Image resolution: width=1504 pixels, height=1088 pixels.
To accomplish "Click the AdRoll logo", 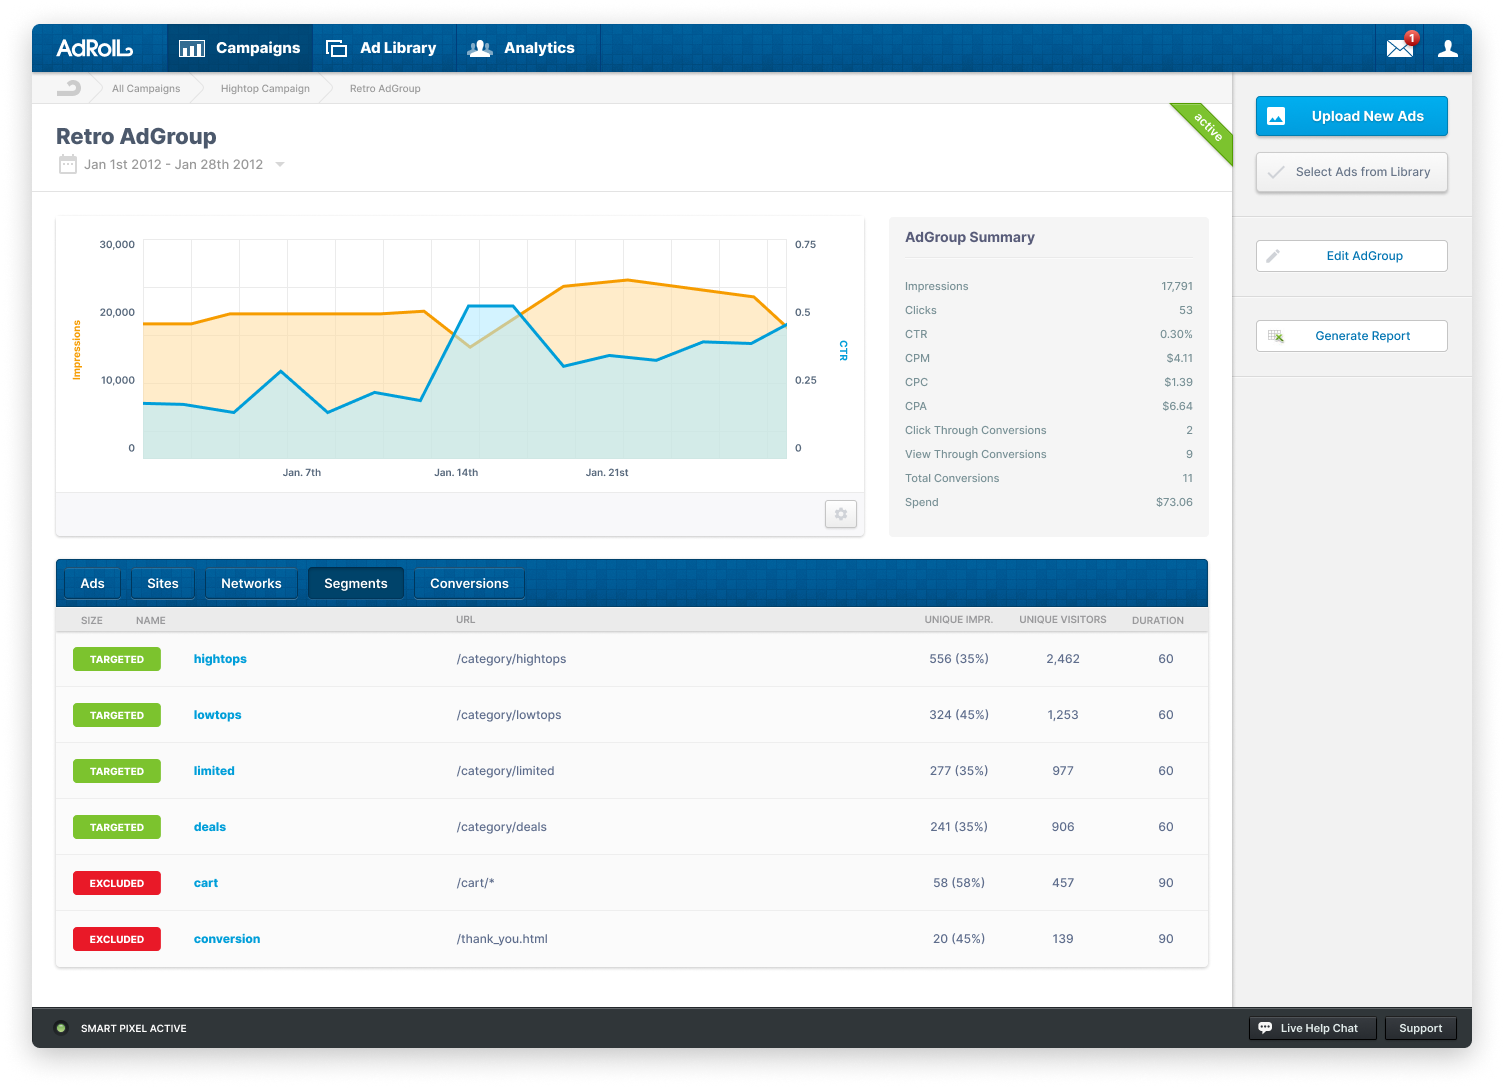I will [x=95, y=48].
